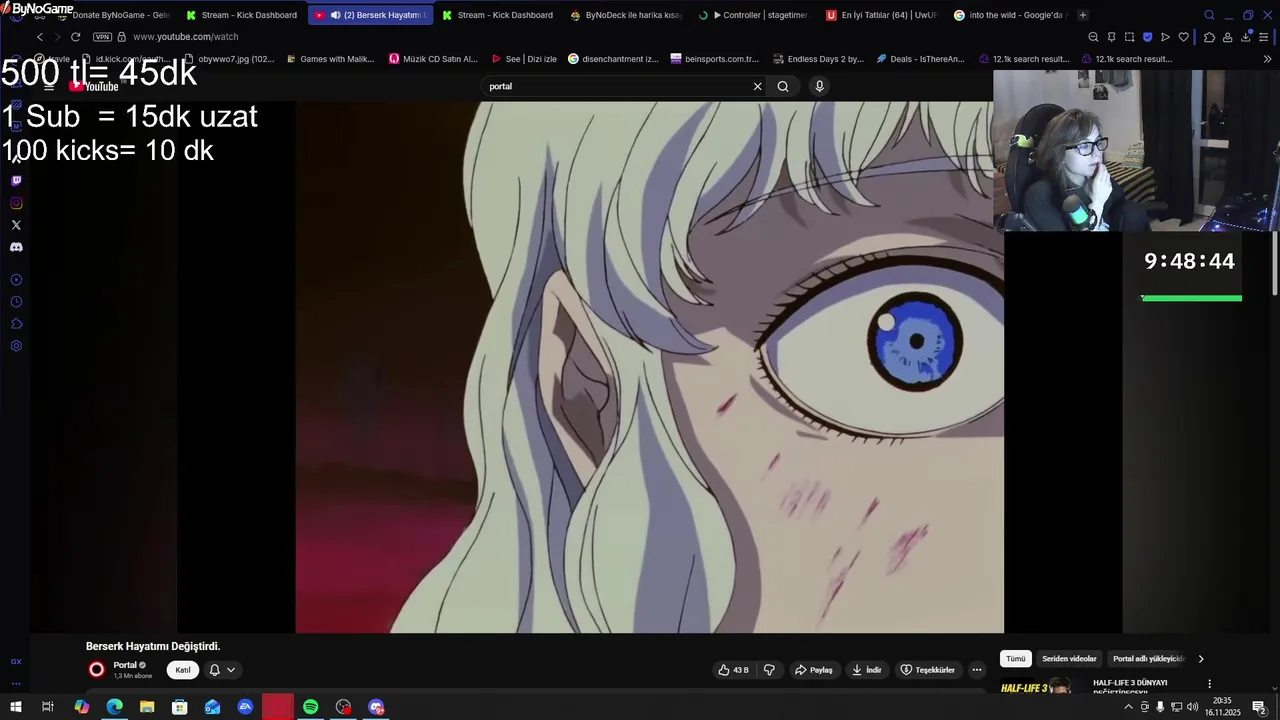Dislike the Berserk video
Viewport: 1280px width, 720px height.
769,670
